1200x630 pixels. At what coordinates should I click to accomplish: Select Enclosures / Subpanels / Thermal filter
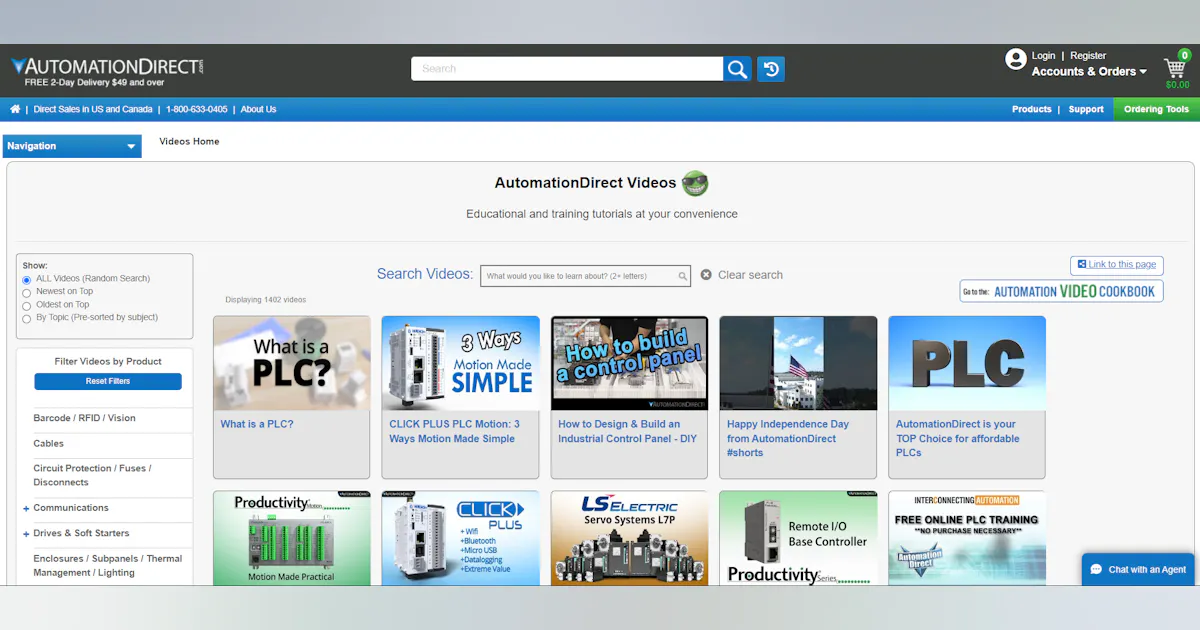tap(107, 566)
